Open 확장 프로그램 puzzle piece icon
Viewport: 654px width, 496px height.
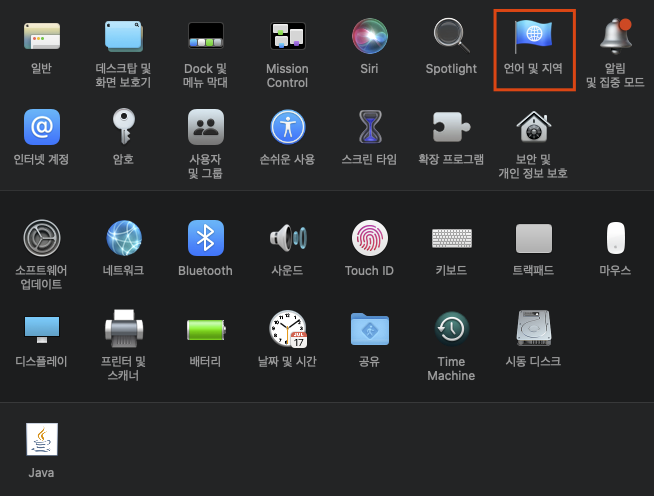451,127
